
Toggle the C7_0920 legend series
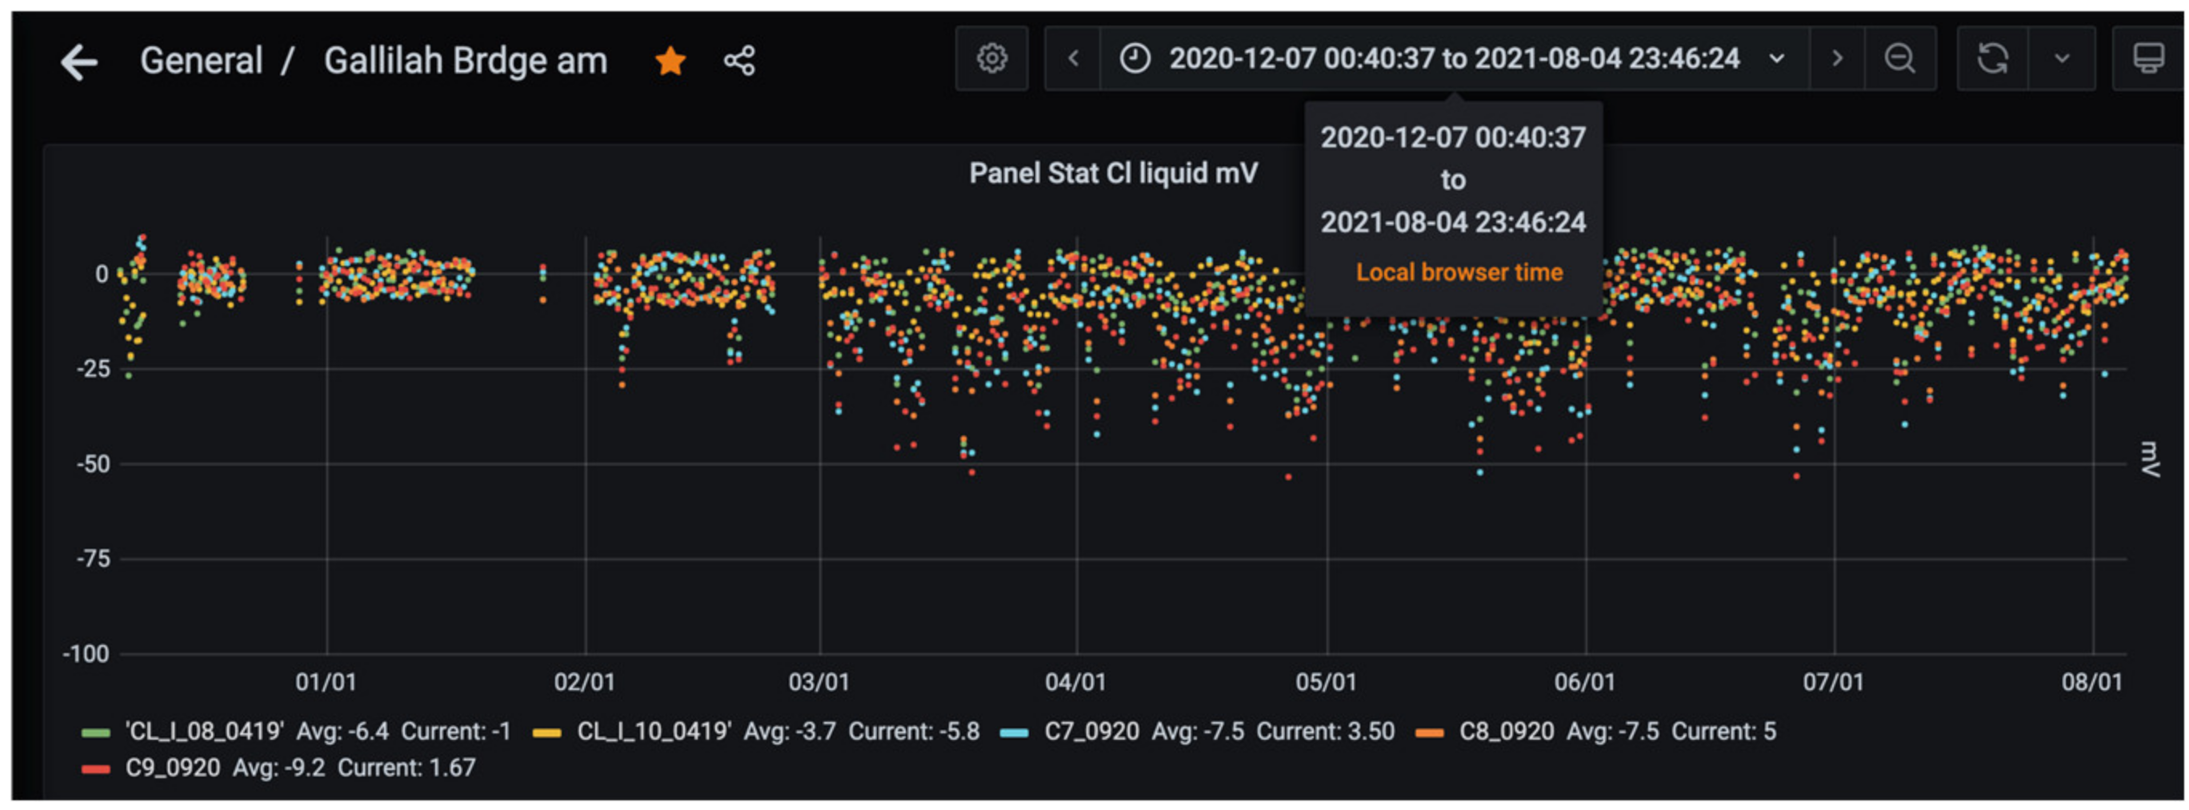(1091, 732)
